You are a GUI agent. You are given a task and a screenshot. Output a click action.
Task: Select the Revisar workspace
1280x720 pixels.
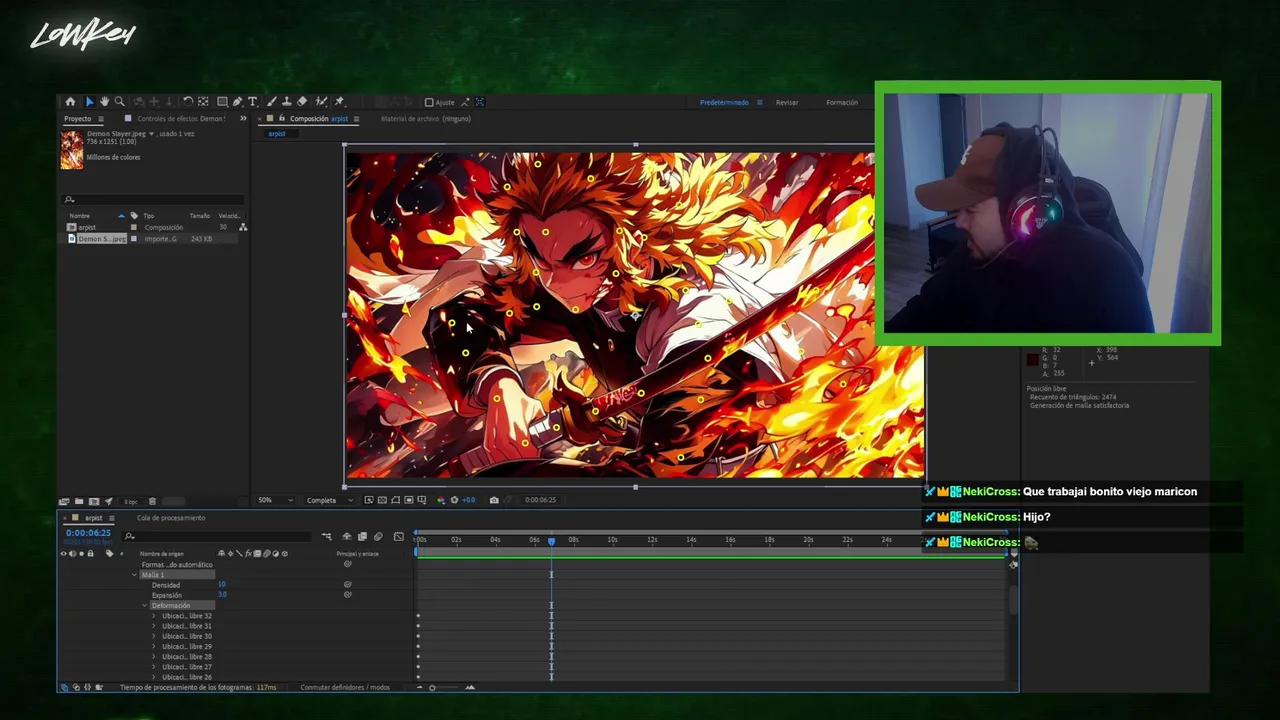coord(787,102)
